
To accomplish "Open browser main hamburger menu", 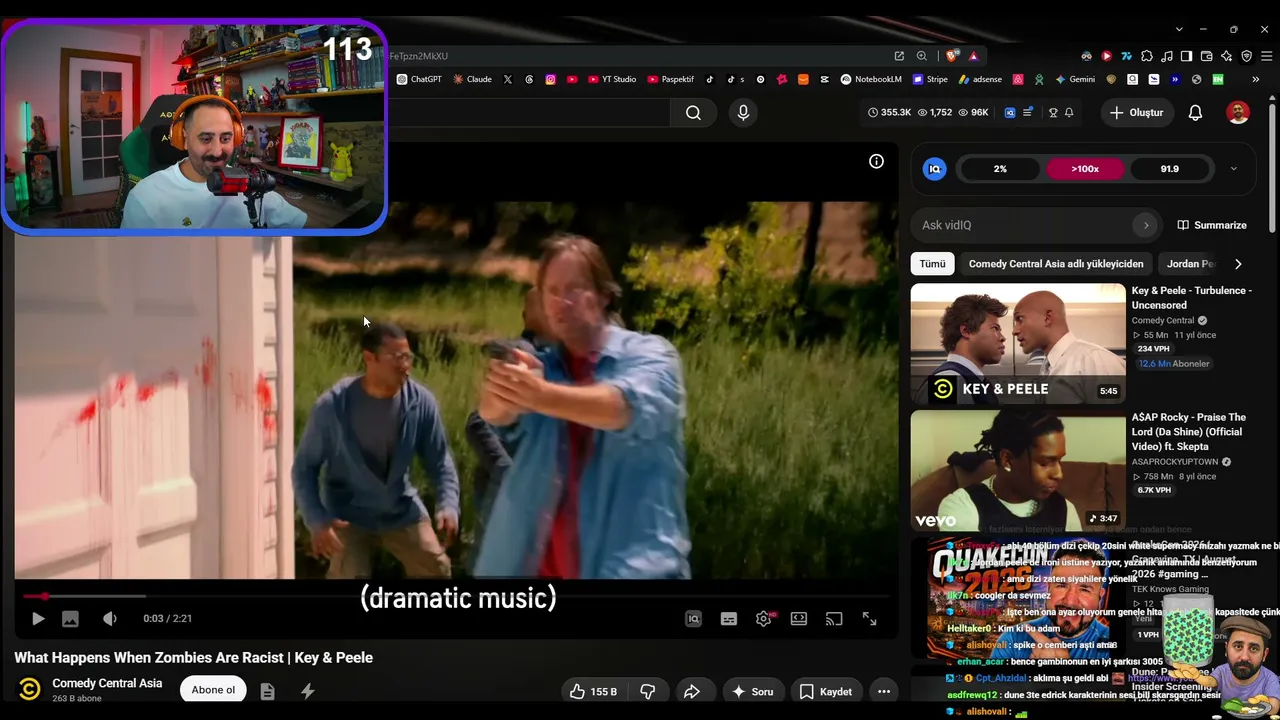I will [x=1266, y=56].
